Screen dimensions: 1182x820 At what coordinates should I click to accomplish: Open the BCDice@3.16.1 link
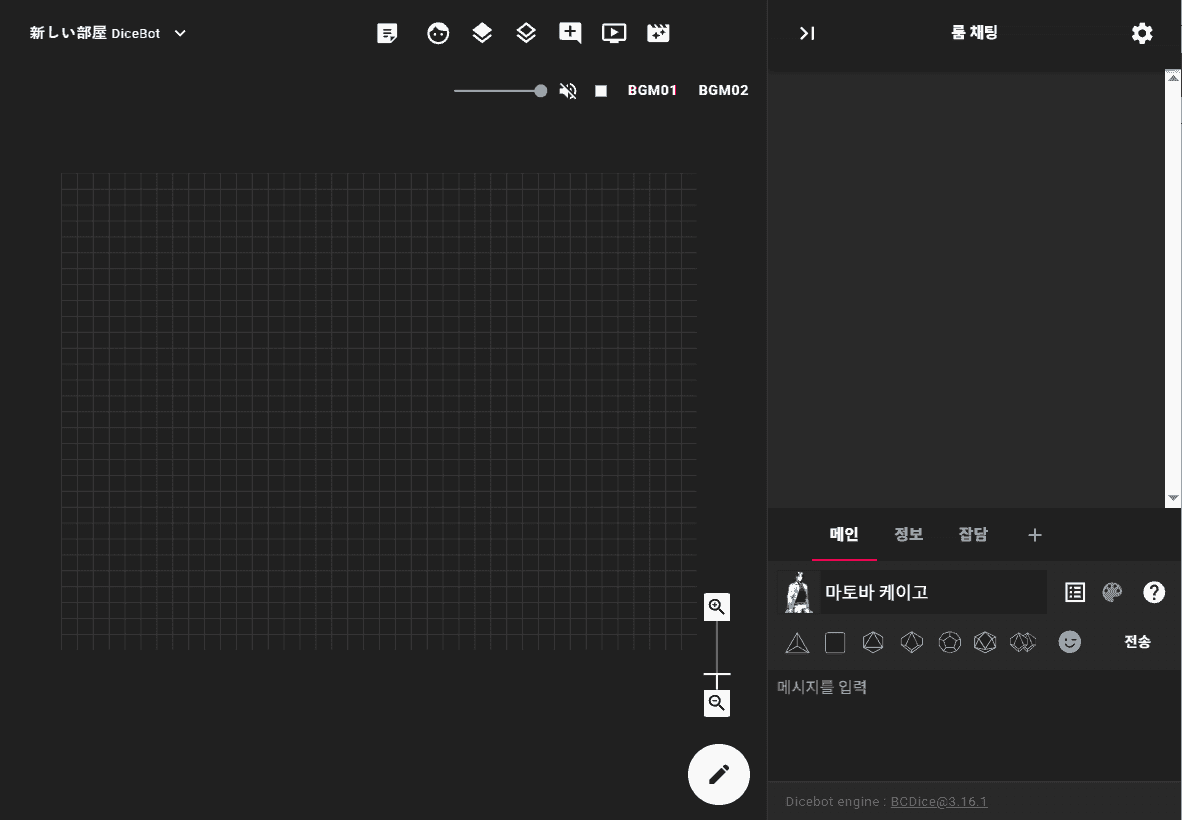939,802
